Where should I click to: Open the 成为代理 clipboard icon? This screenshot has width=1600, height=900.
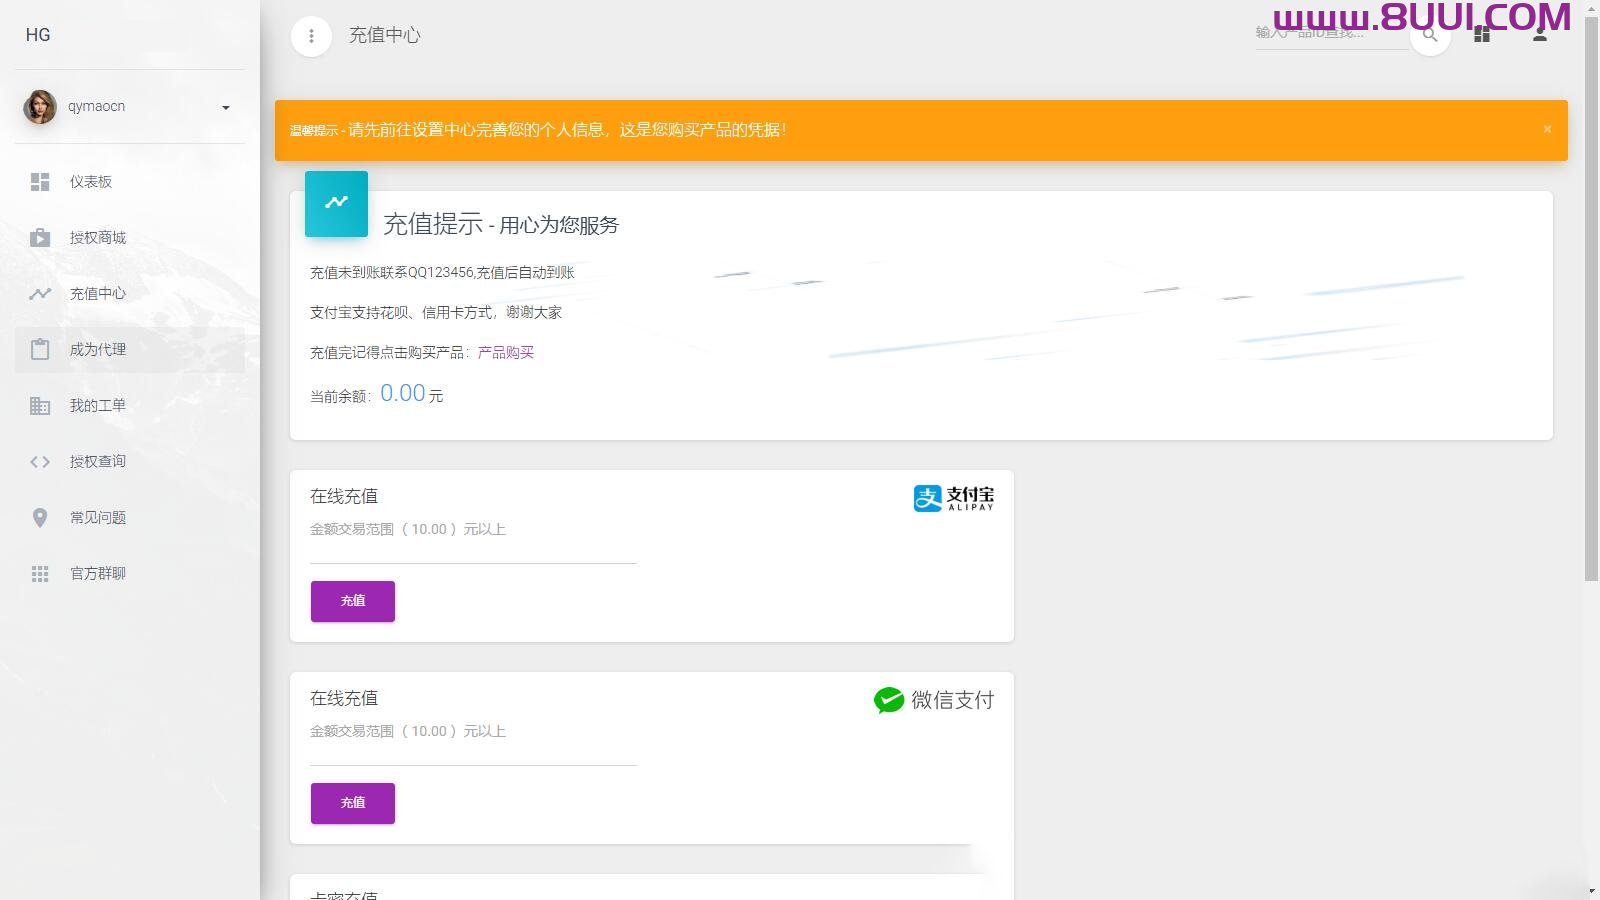[x=40, y=349]
